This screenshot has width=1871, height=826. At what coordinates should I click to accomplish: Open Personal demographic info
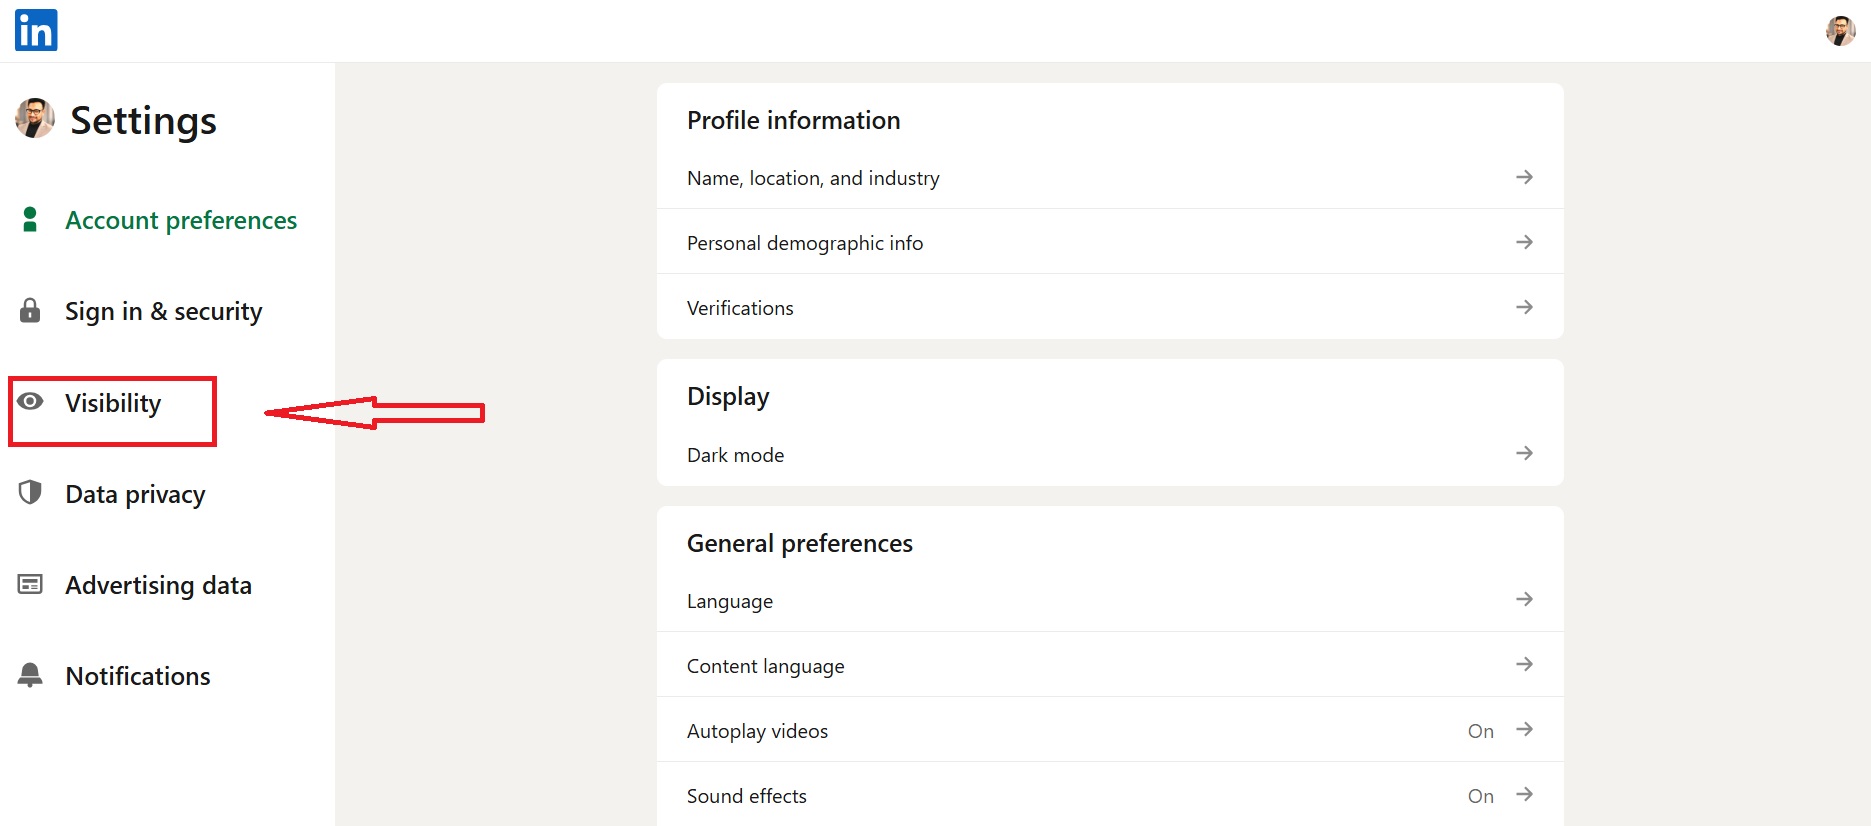coord(1110,242)
